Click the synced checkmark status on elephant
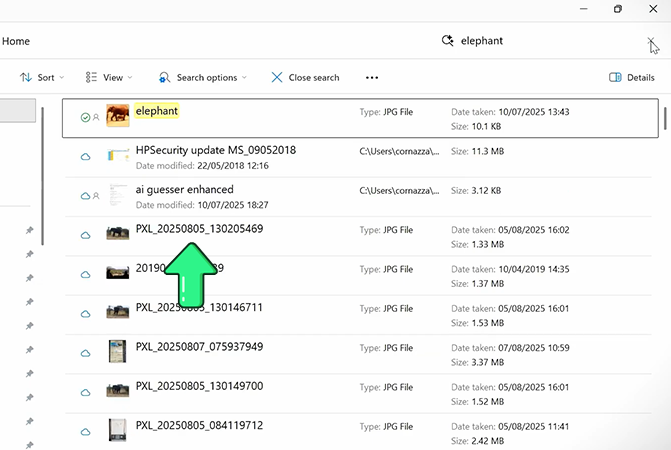 pos(86,117)
